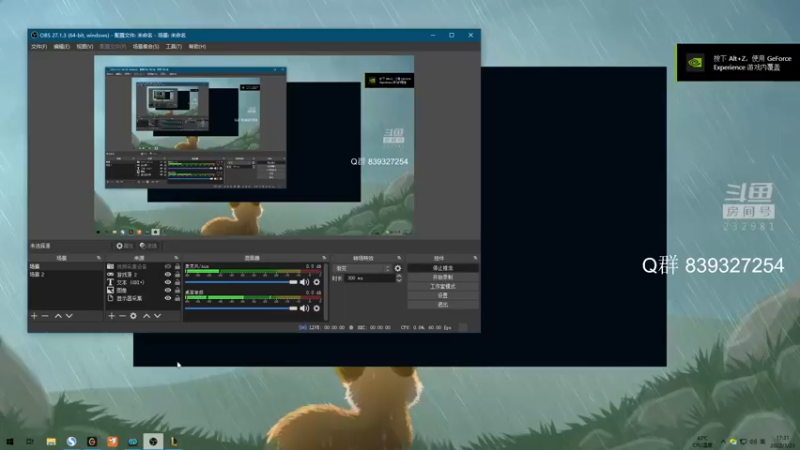Enable Studio Mode (工作室模式)
The width and height of the screenshot is (800, 450).
point(443,286)
